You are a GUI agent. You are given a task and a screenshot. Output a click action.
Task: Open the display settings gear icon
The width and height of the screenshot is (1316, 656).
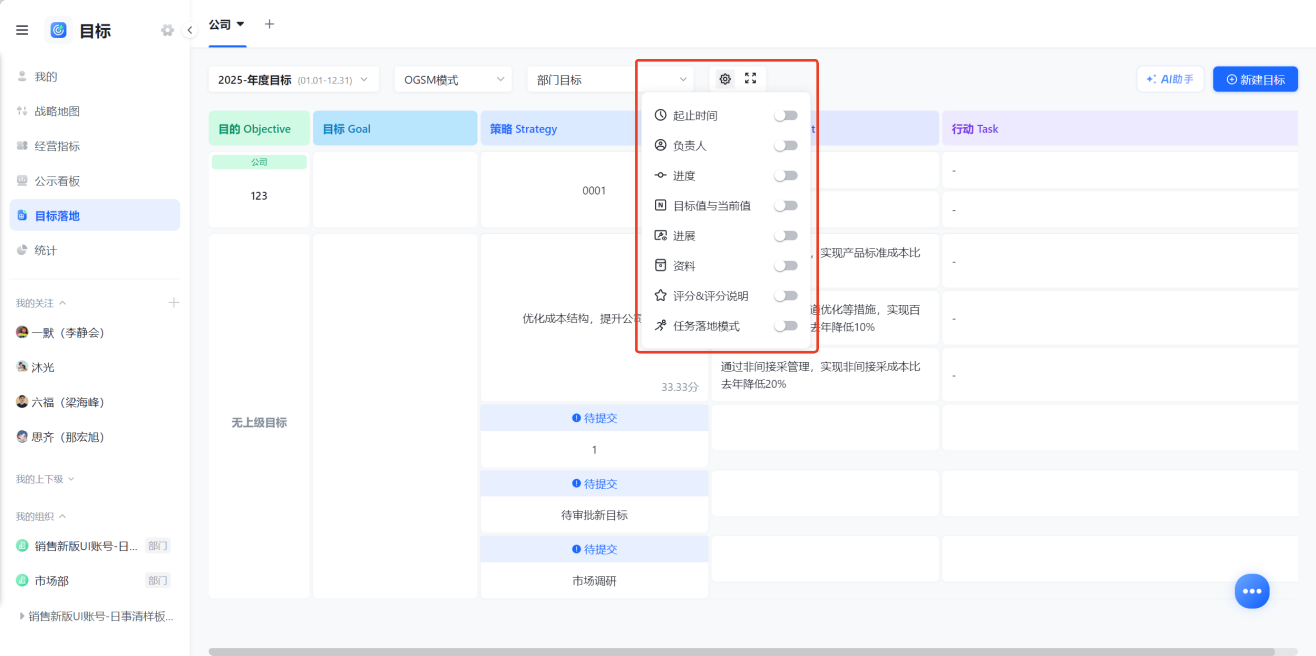click(725, 79)
